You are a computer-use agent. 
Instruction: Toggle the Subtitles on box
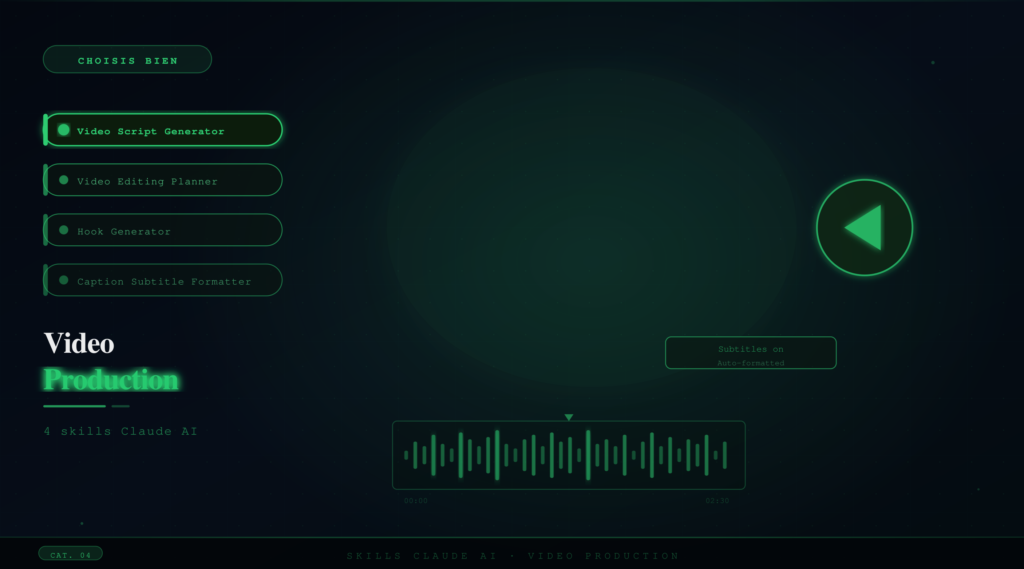(x=750, y=352)
